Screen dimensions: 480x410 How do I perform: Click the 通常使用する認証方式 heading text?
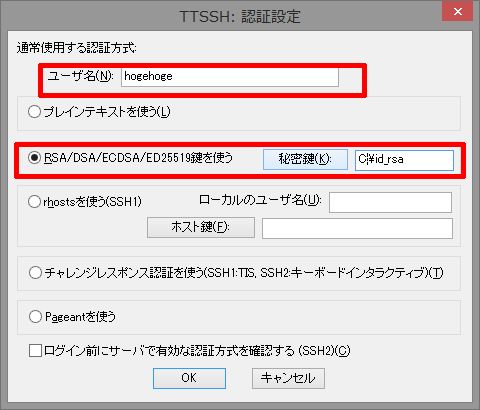[77, 48]
